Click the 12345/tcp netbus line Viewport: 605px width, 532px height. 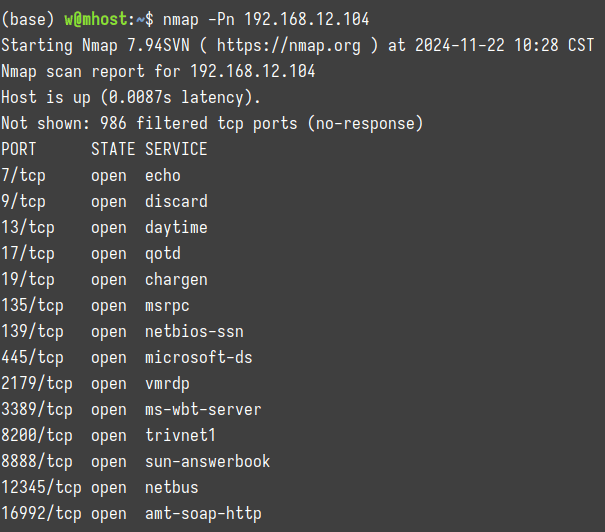[100, 487]
